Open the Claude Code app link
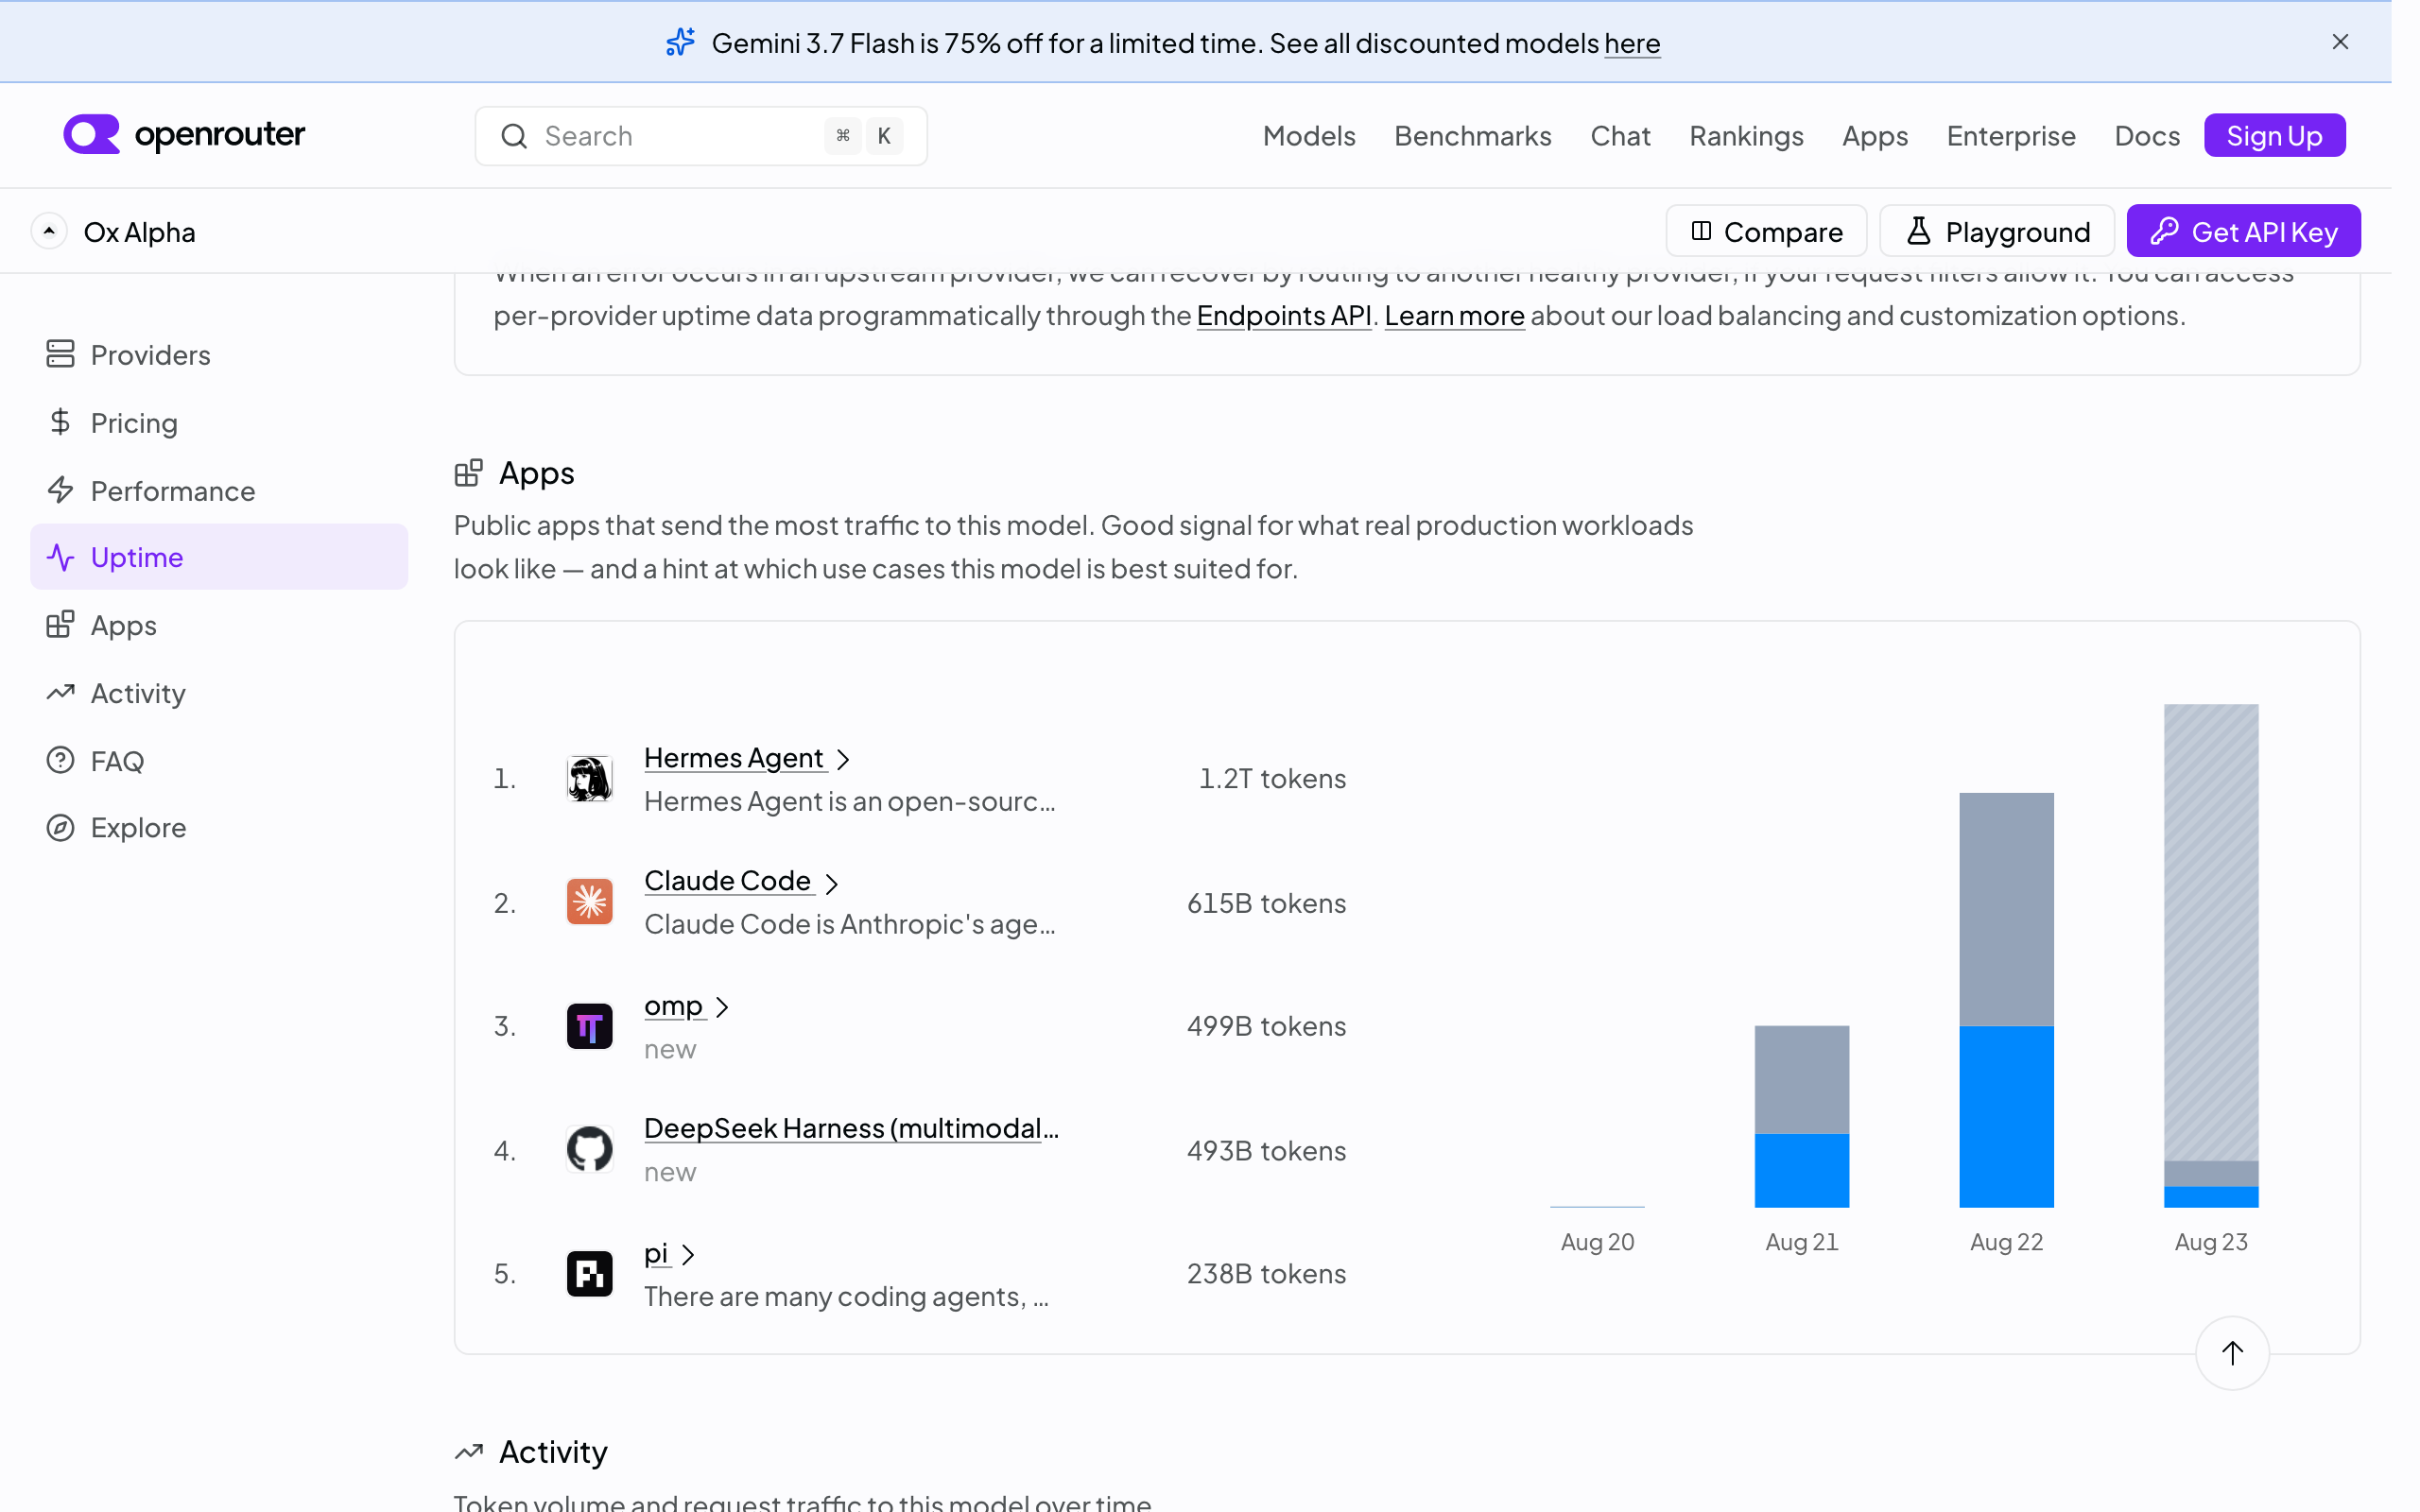 728,881
